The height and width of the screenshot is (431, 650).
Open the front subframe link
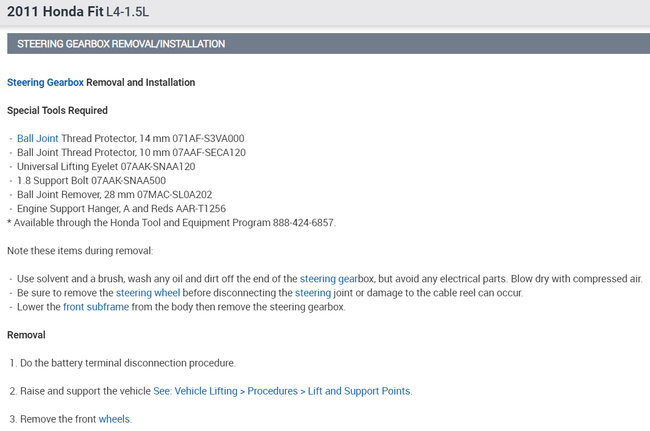pos(90,306)
